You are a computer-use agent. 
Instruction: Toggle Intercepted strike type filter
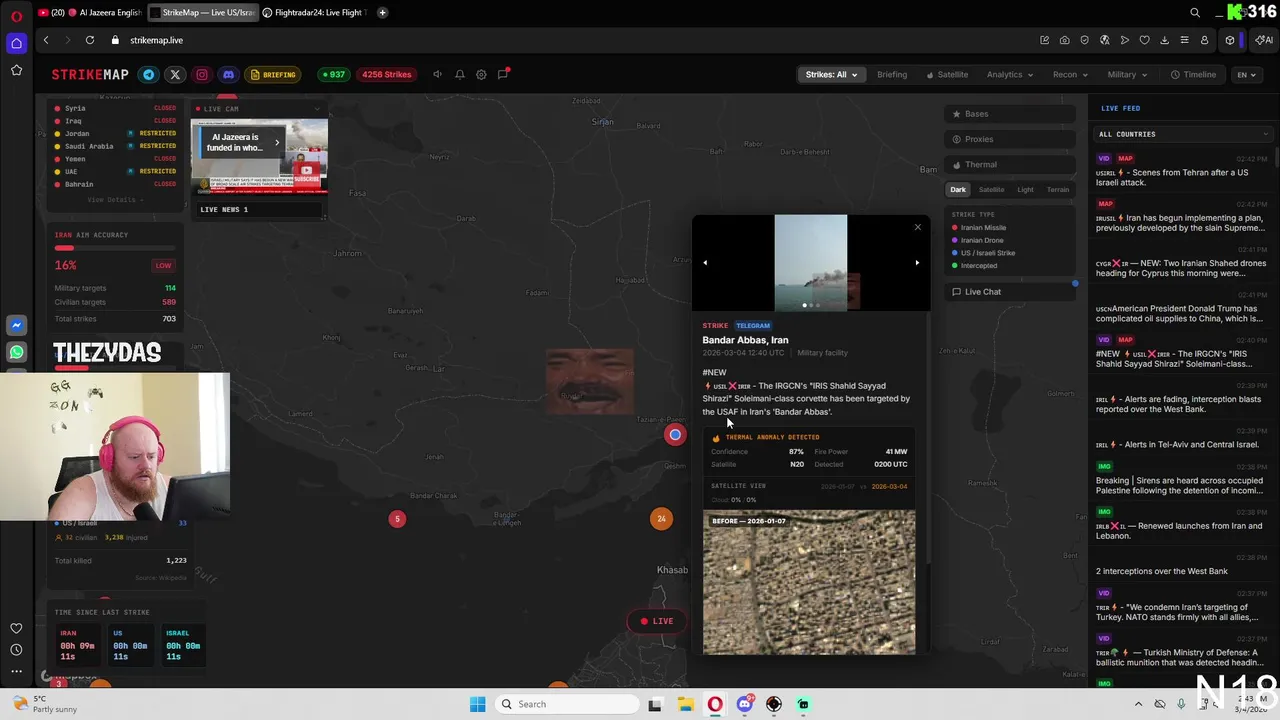974,265
